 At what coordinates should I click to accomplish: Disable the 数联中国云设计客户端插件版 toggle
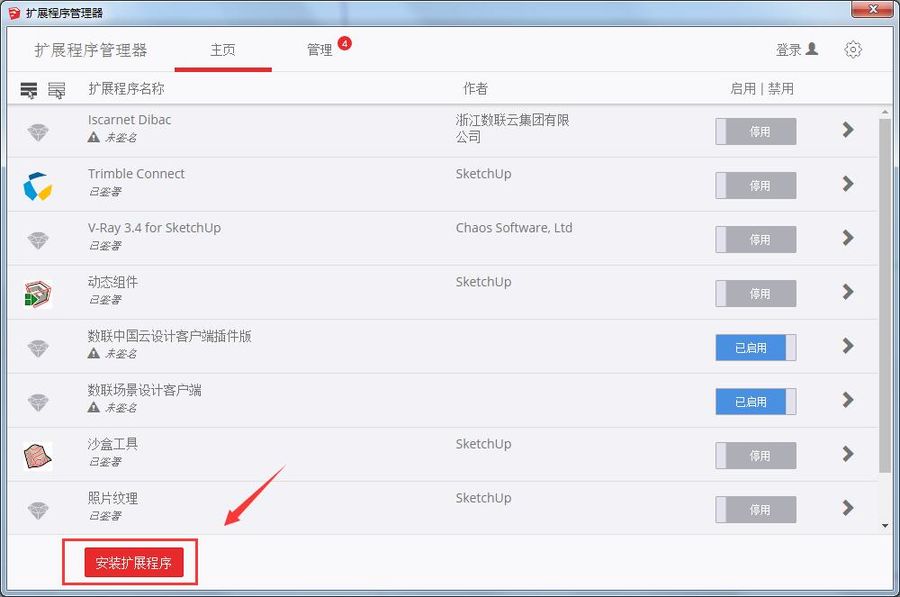click(x=755, y=347)
